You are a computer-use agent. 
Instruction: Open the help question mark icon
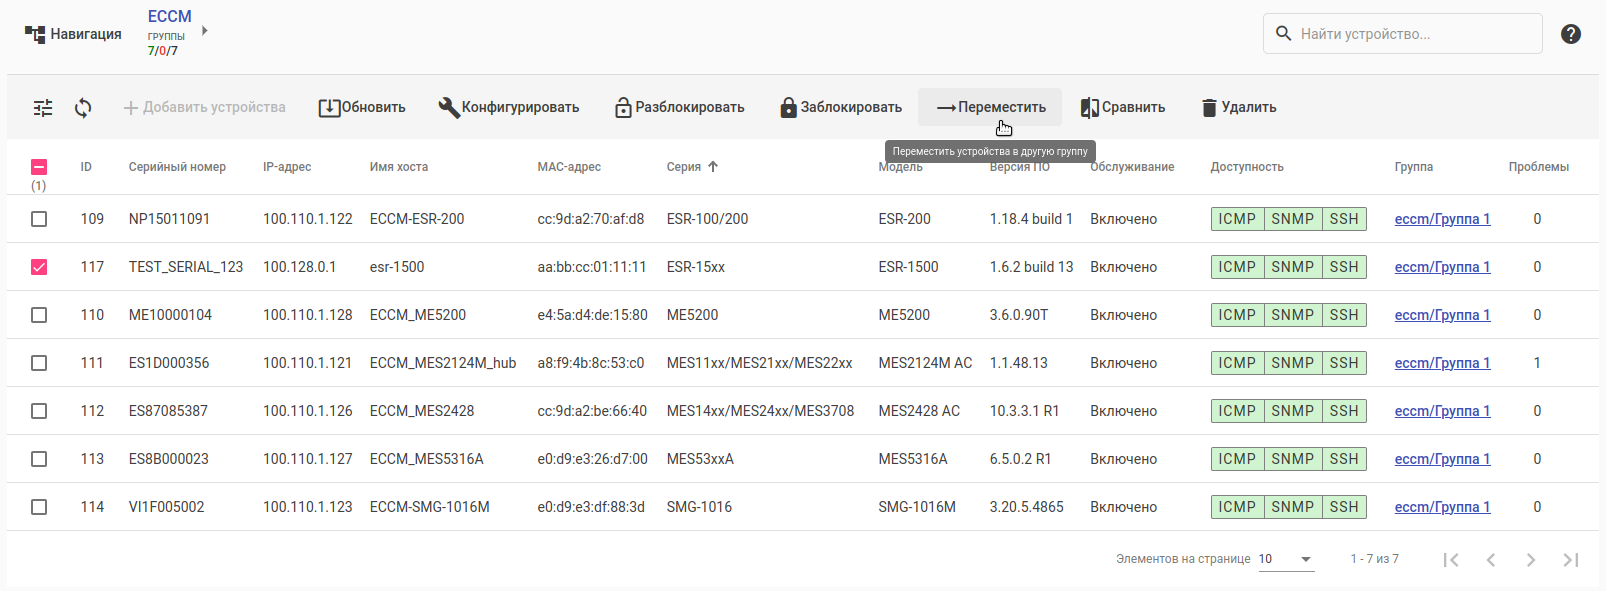(1571, 34)
